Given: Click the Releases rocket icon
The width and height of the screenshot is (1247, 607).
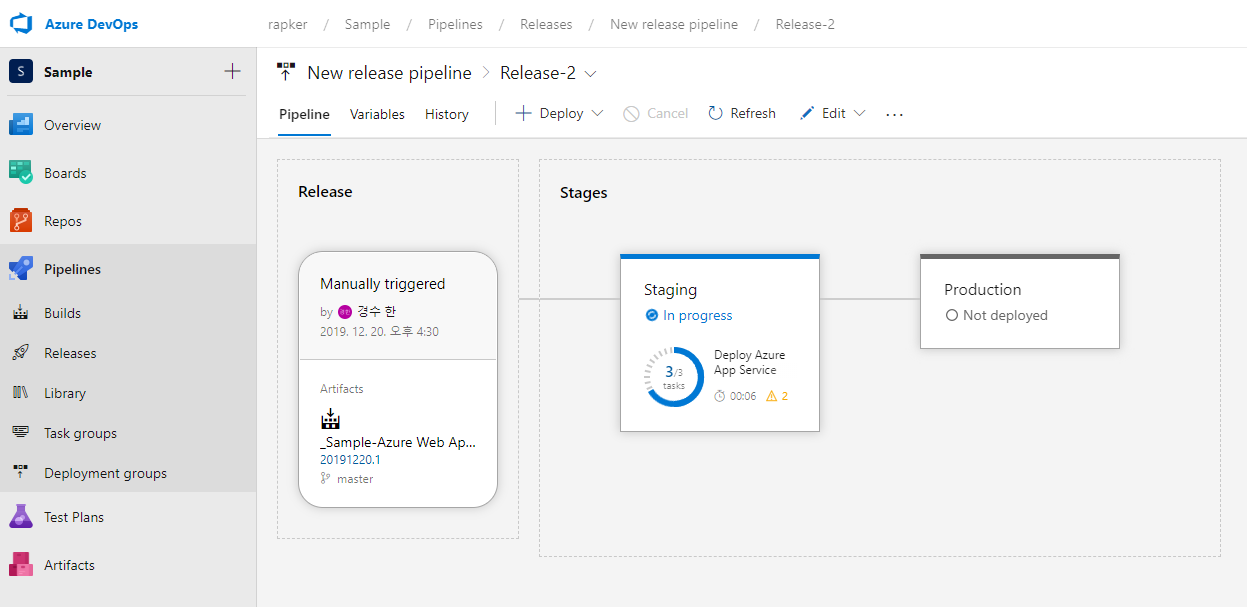Looking at the screenshot, I should [x=21, y=353].
